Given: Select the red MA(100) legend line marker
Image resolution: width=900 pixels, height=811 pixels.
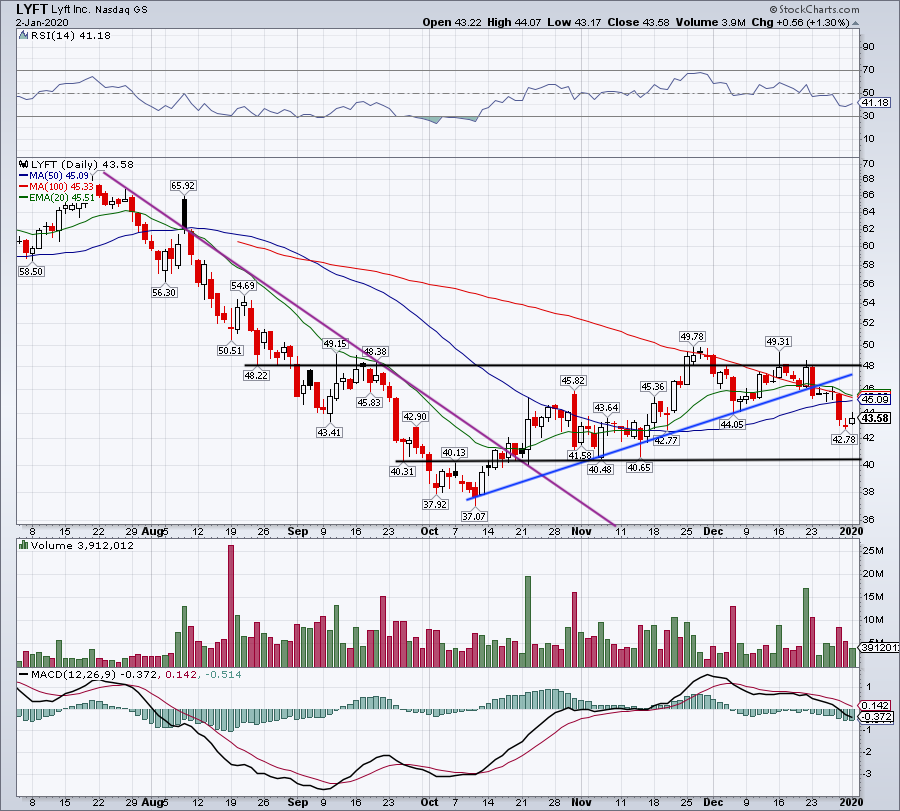Looking at the screenshot, I should click(24, 187).
